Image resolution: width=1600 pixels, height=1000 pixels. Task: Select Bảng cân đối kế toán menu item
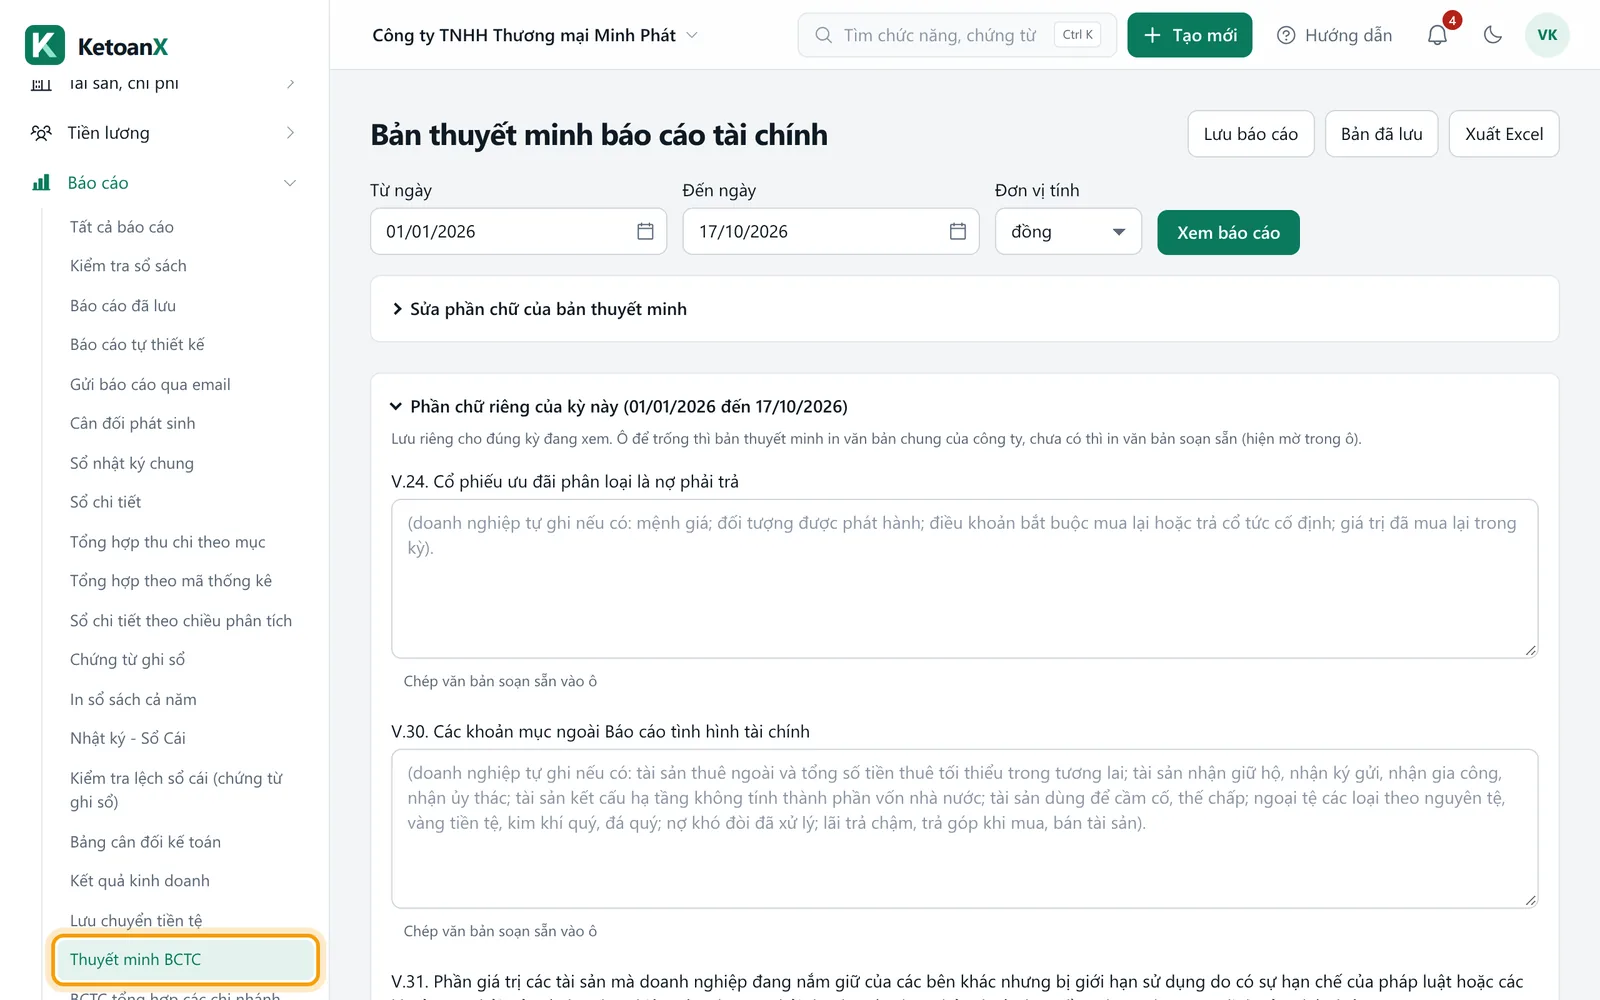point(145,842)
